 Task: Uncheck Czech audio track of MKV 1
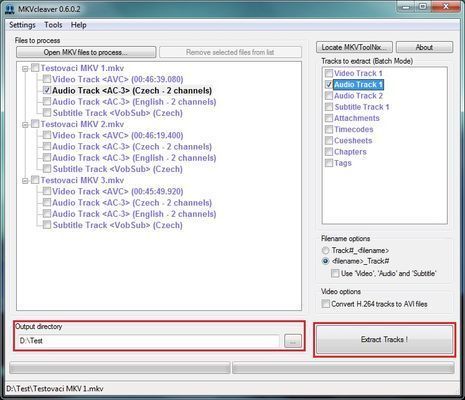[47, 90]
